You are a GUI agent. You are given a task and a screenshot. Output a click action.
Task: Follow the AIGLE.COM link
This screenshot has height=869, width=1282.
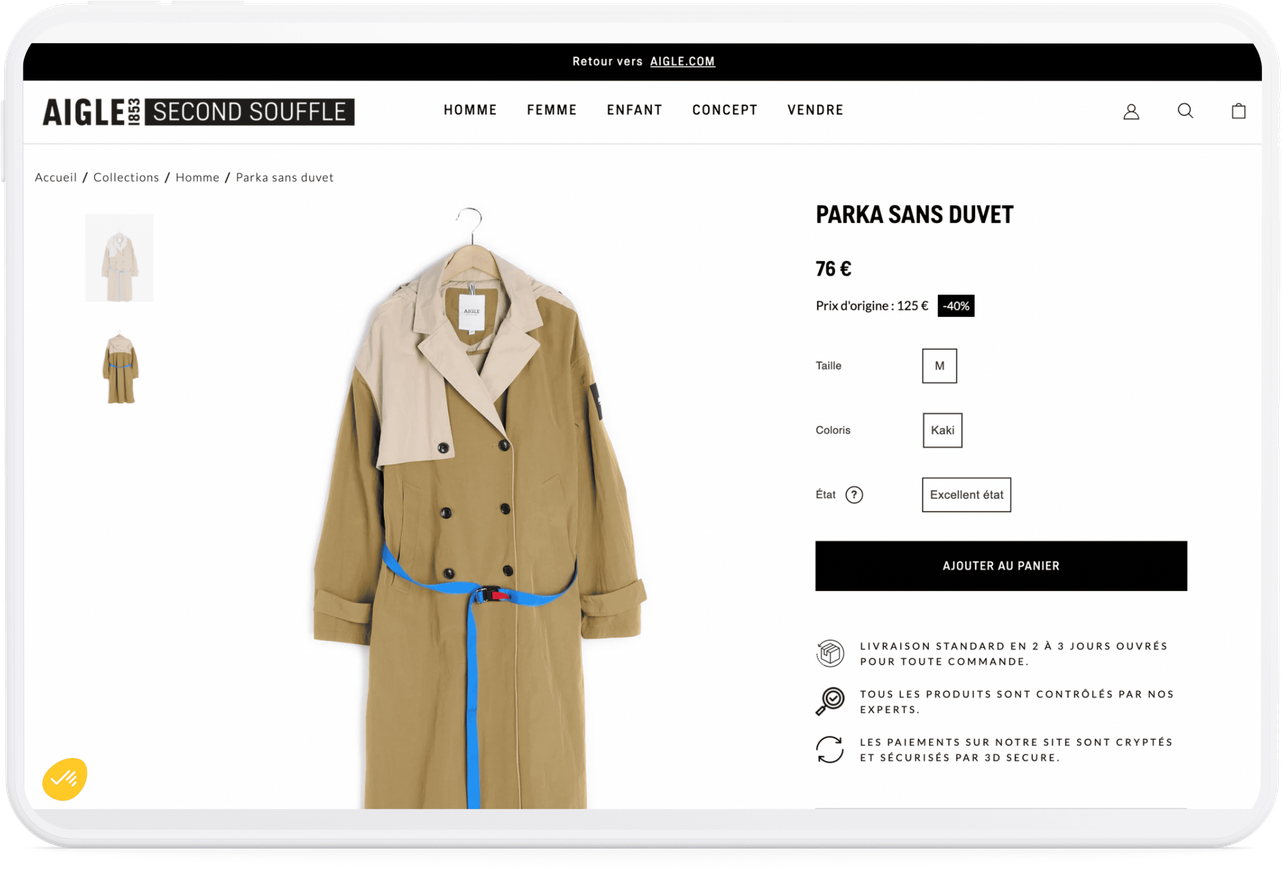pyautogui.click(x=682, y=61)
